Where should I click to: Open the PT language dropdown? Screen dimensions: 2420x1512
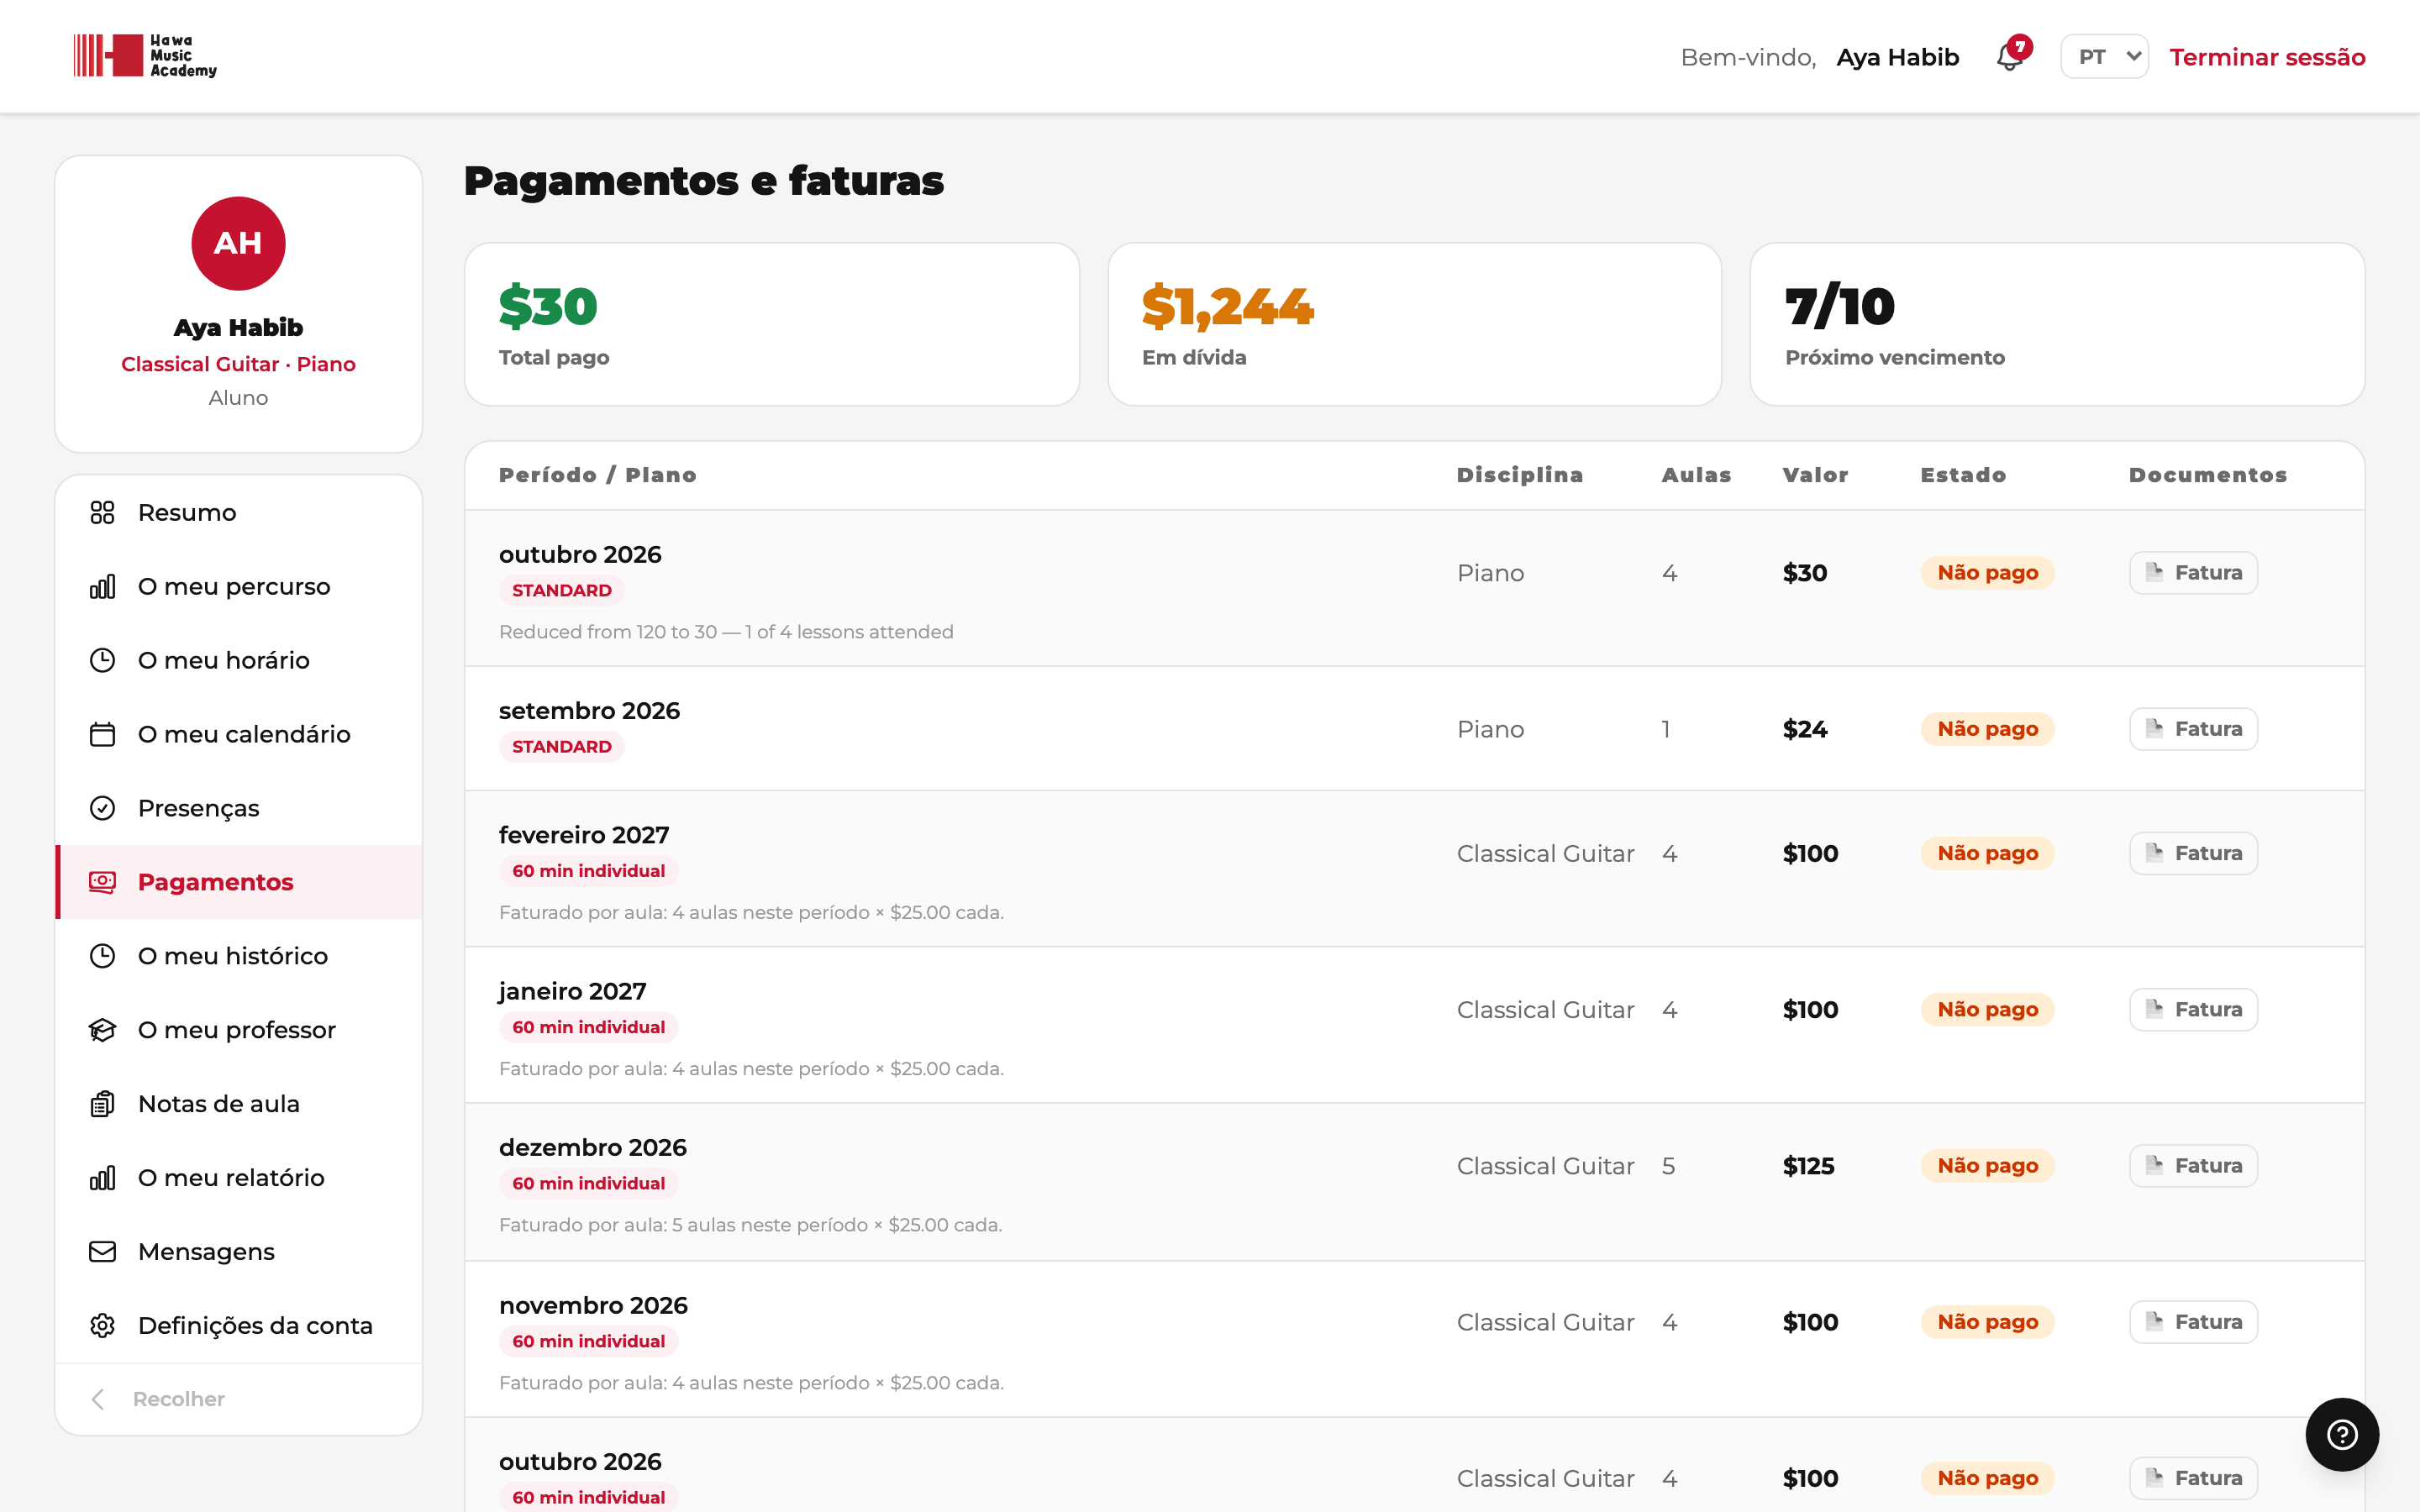pyautogui.click(x=2104, y=57)
